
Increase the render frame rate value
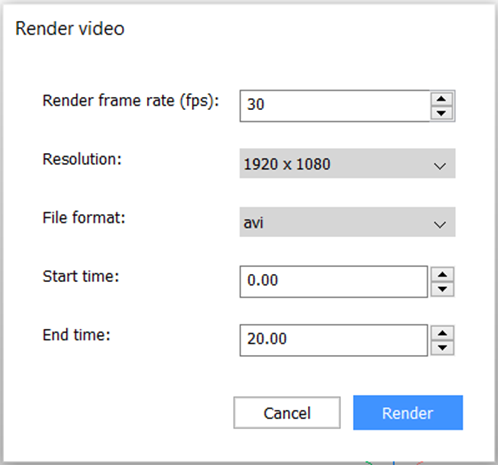(x=441, y=99)
